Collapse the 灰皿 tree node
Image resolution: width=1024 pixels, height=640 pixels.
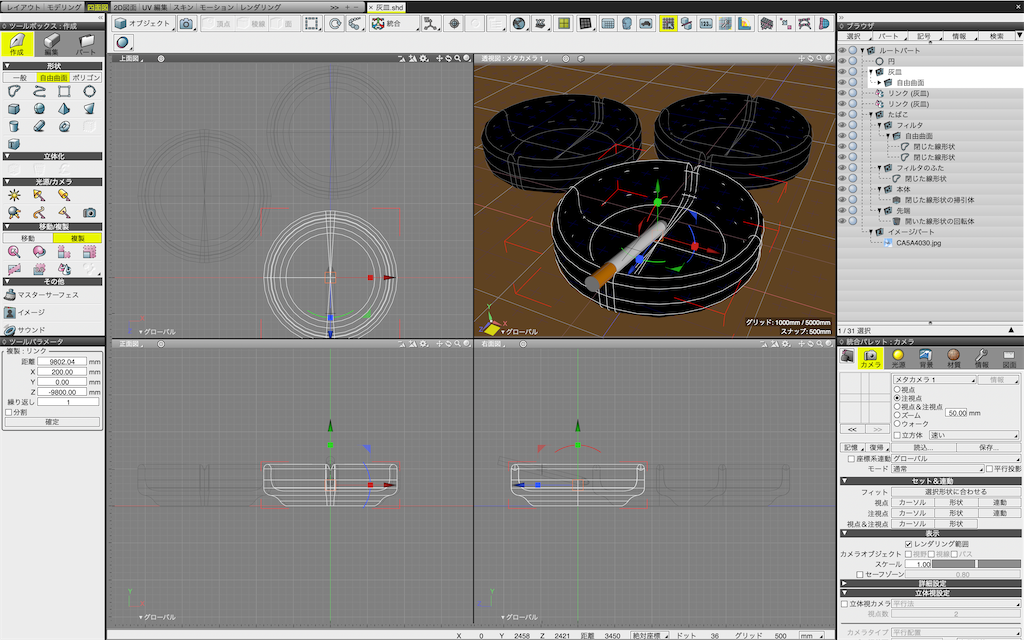(x=871, y=72)
